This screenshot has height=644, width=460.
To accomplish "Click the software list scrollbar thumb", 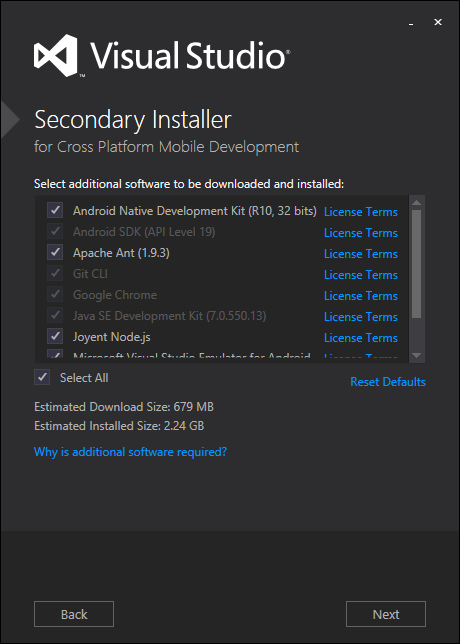I will point(416,264).
